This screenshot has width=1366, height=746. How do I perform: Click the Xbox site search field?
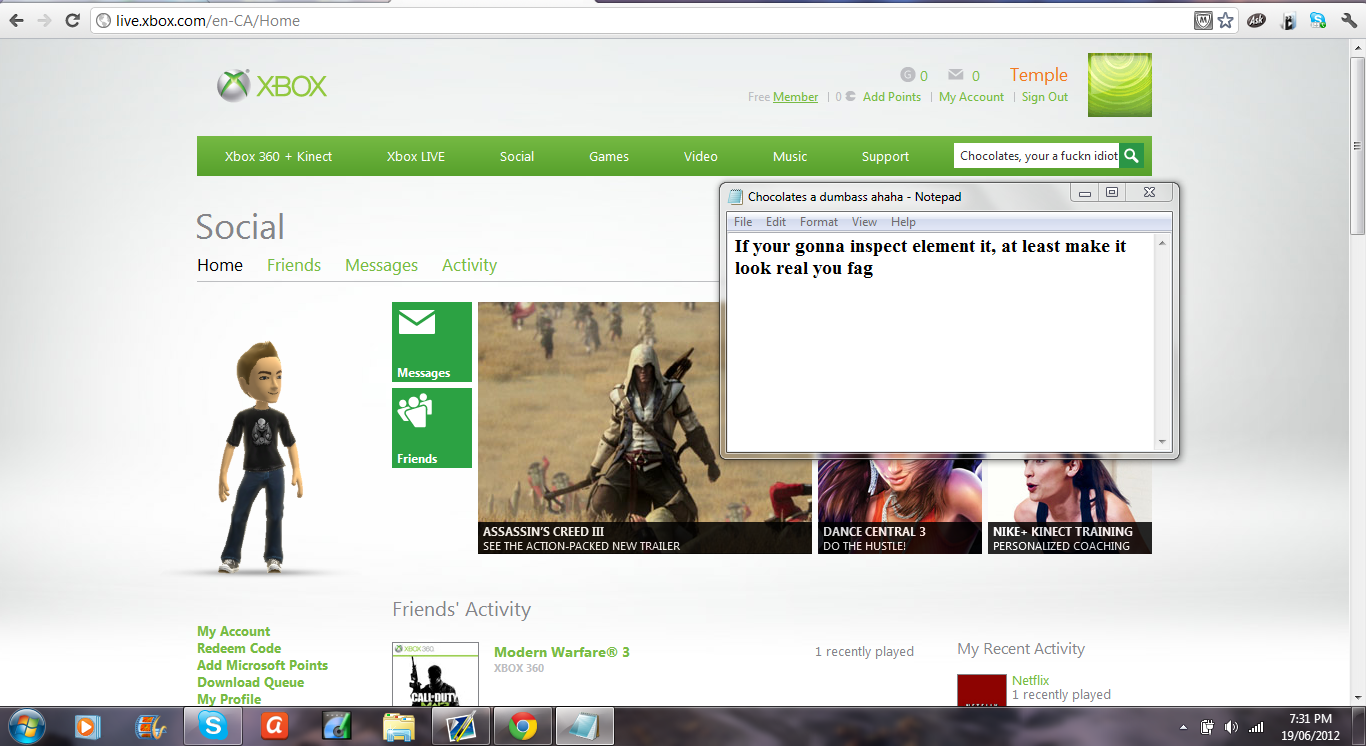tap(1036, 156)
